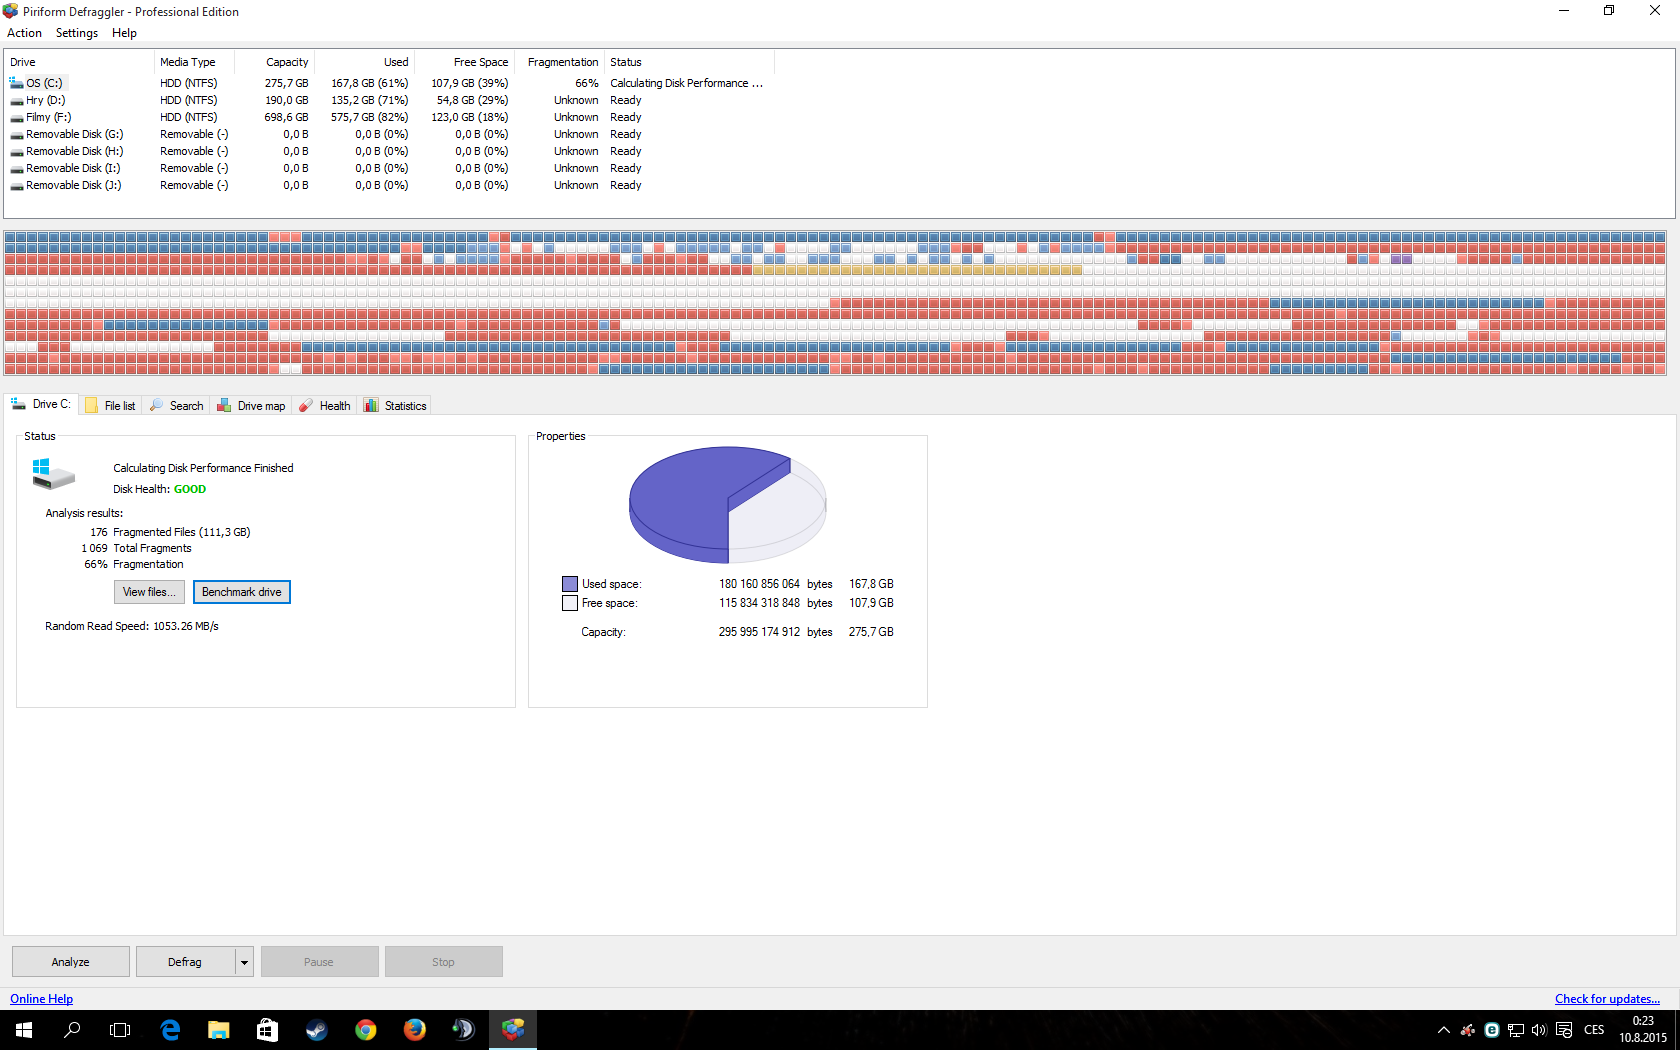The width and height of the screenshot is (1680, 1050).
Task: Click Check for updates link
Action: pyautogui.click(x=1607, y=999)
